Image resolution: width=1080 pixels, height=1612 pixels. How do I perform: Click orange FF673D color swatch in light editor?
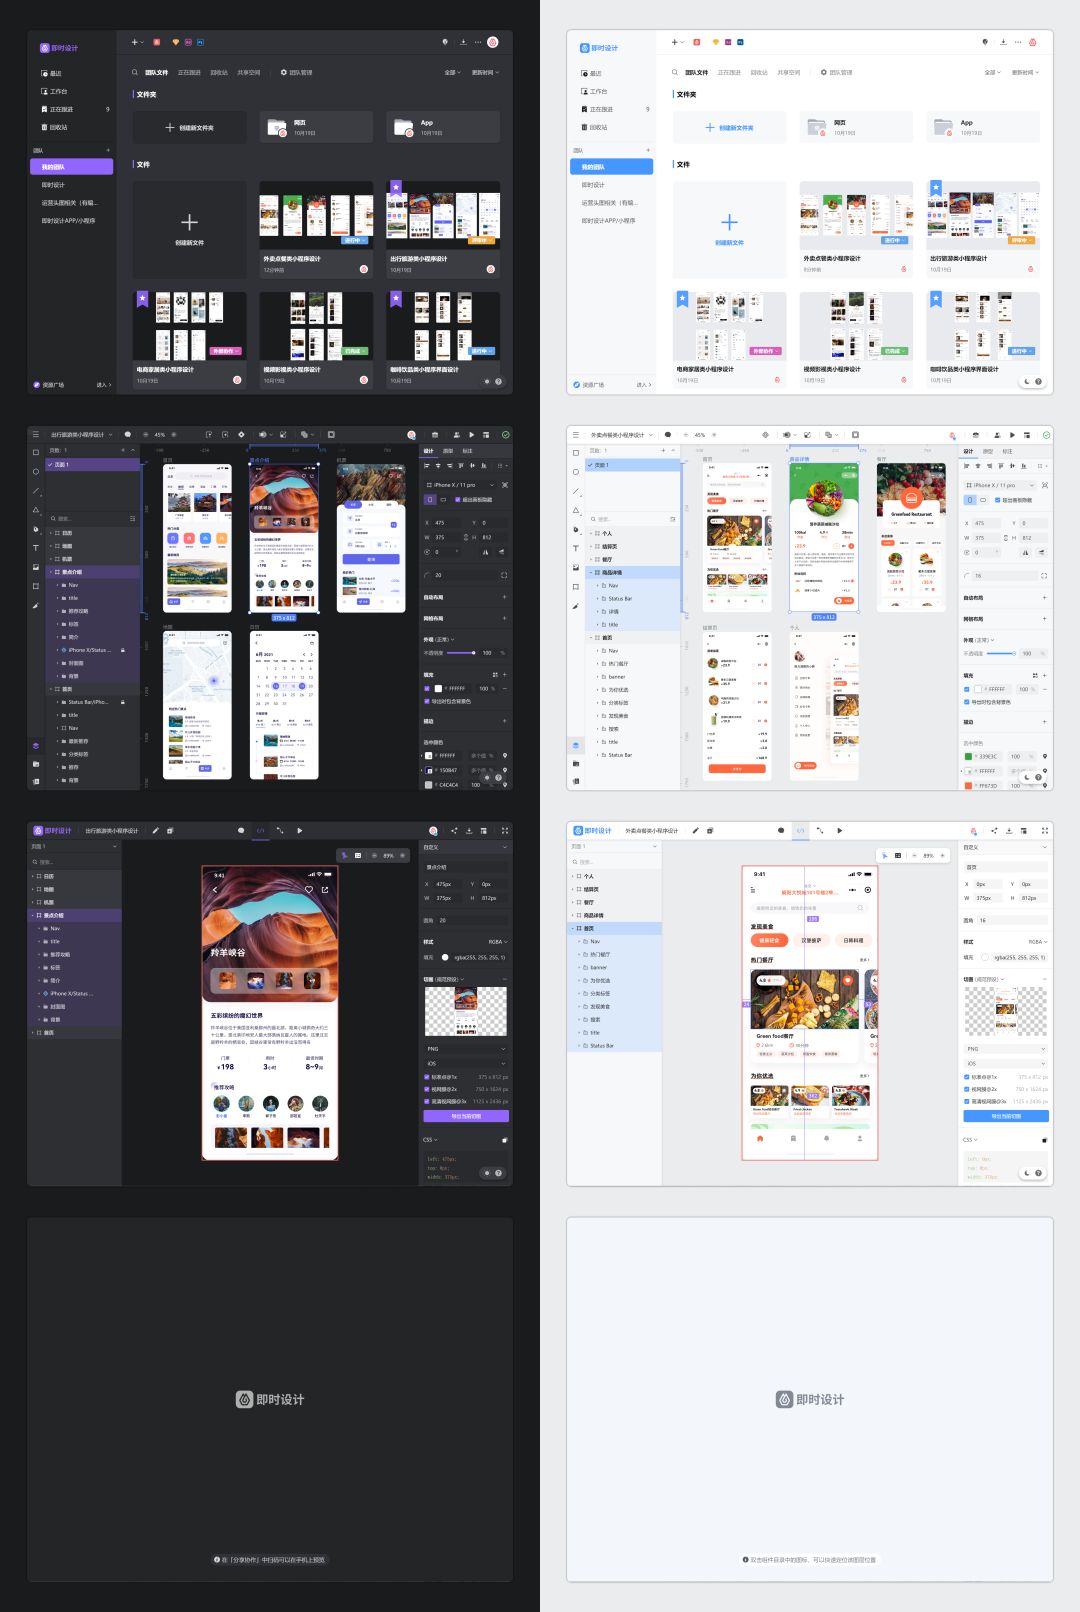click(968, 785)
